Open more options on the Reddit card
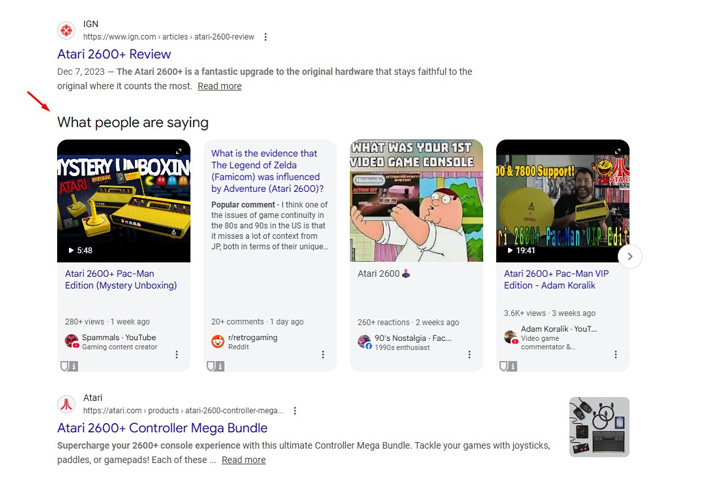The height and width of the screenshot is (481, 720). [x=323, y=354]
